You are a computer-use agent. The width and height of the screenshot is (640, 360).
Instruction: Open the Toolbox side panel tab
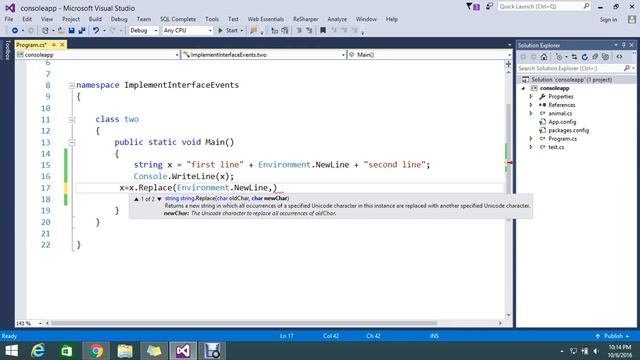7,50
